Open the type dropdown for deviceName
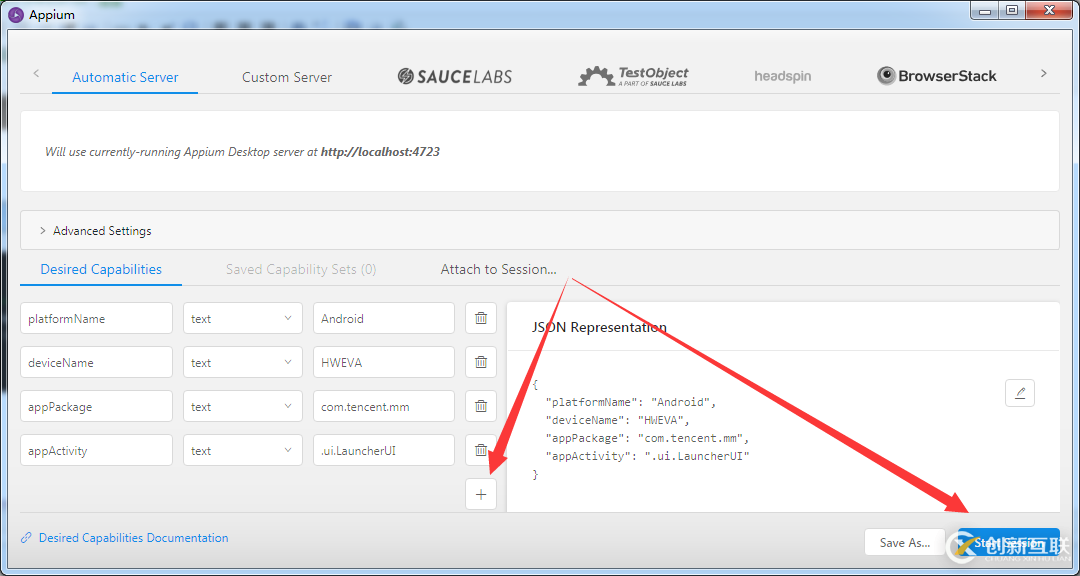This screenshot has width=1080, height=576. (x=242, y=362)
